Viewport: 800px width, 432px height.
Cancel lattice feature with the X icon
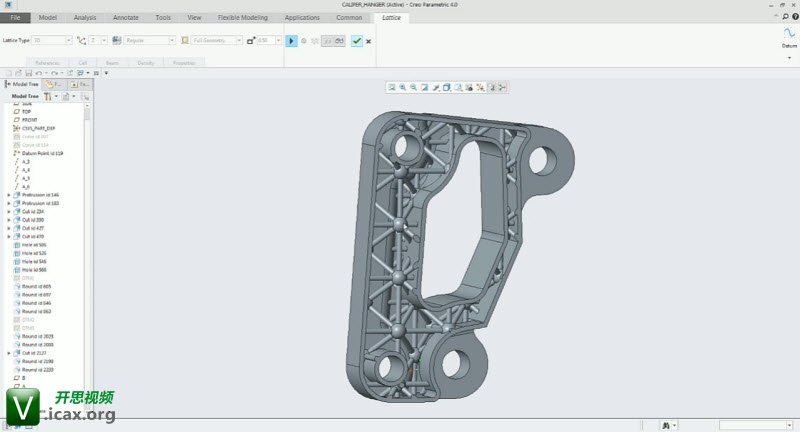(369, 41)
